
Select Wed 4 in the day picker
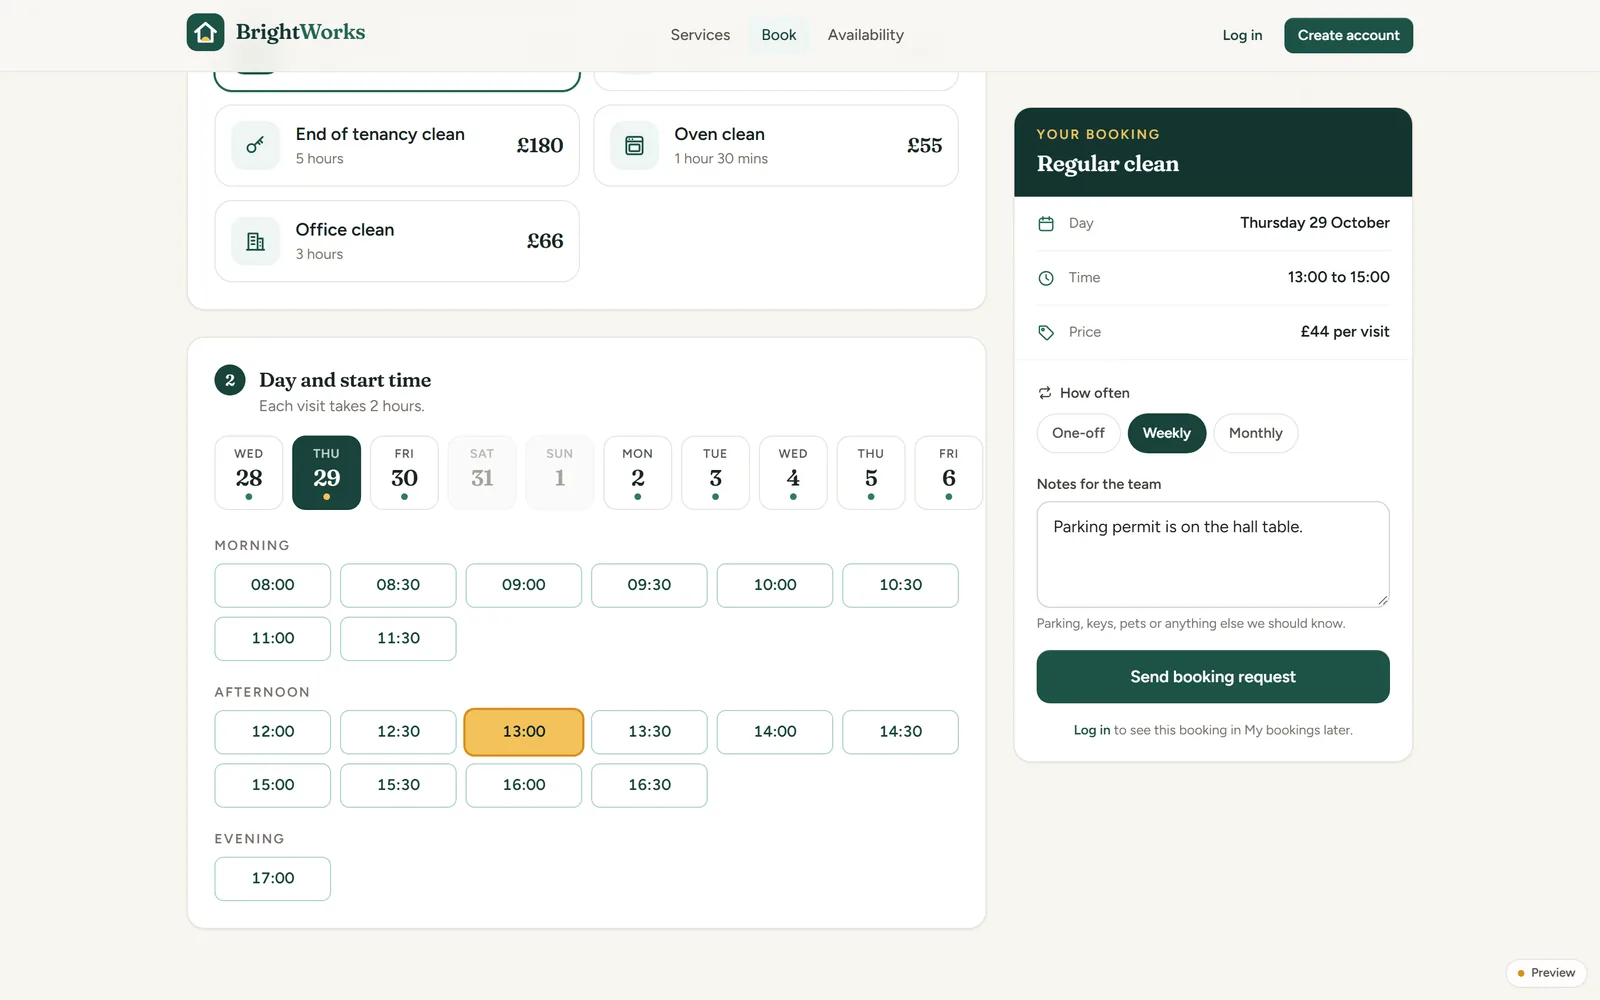[x=793, y=473]
